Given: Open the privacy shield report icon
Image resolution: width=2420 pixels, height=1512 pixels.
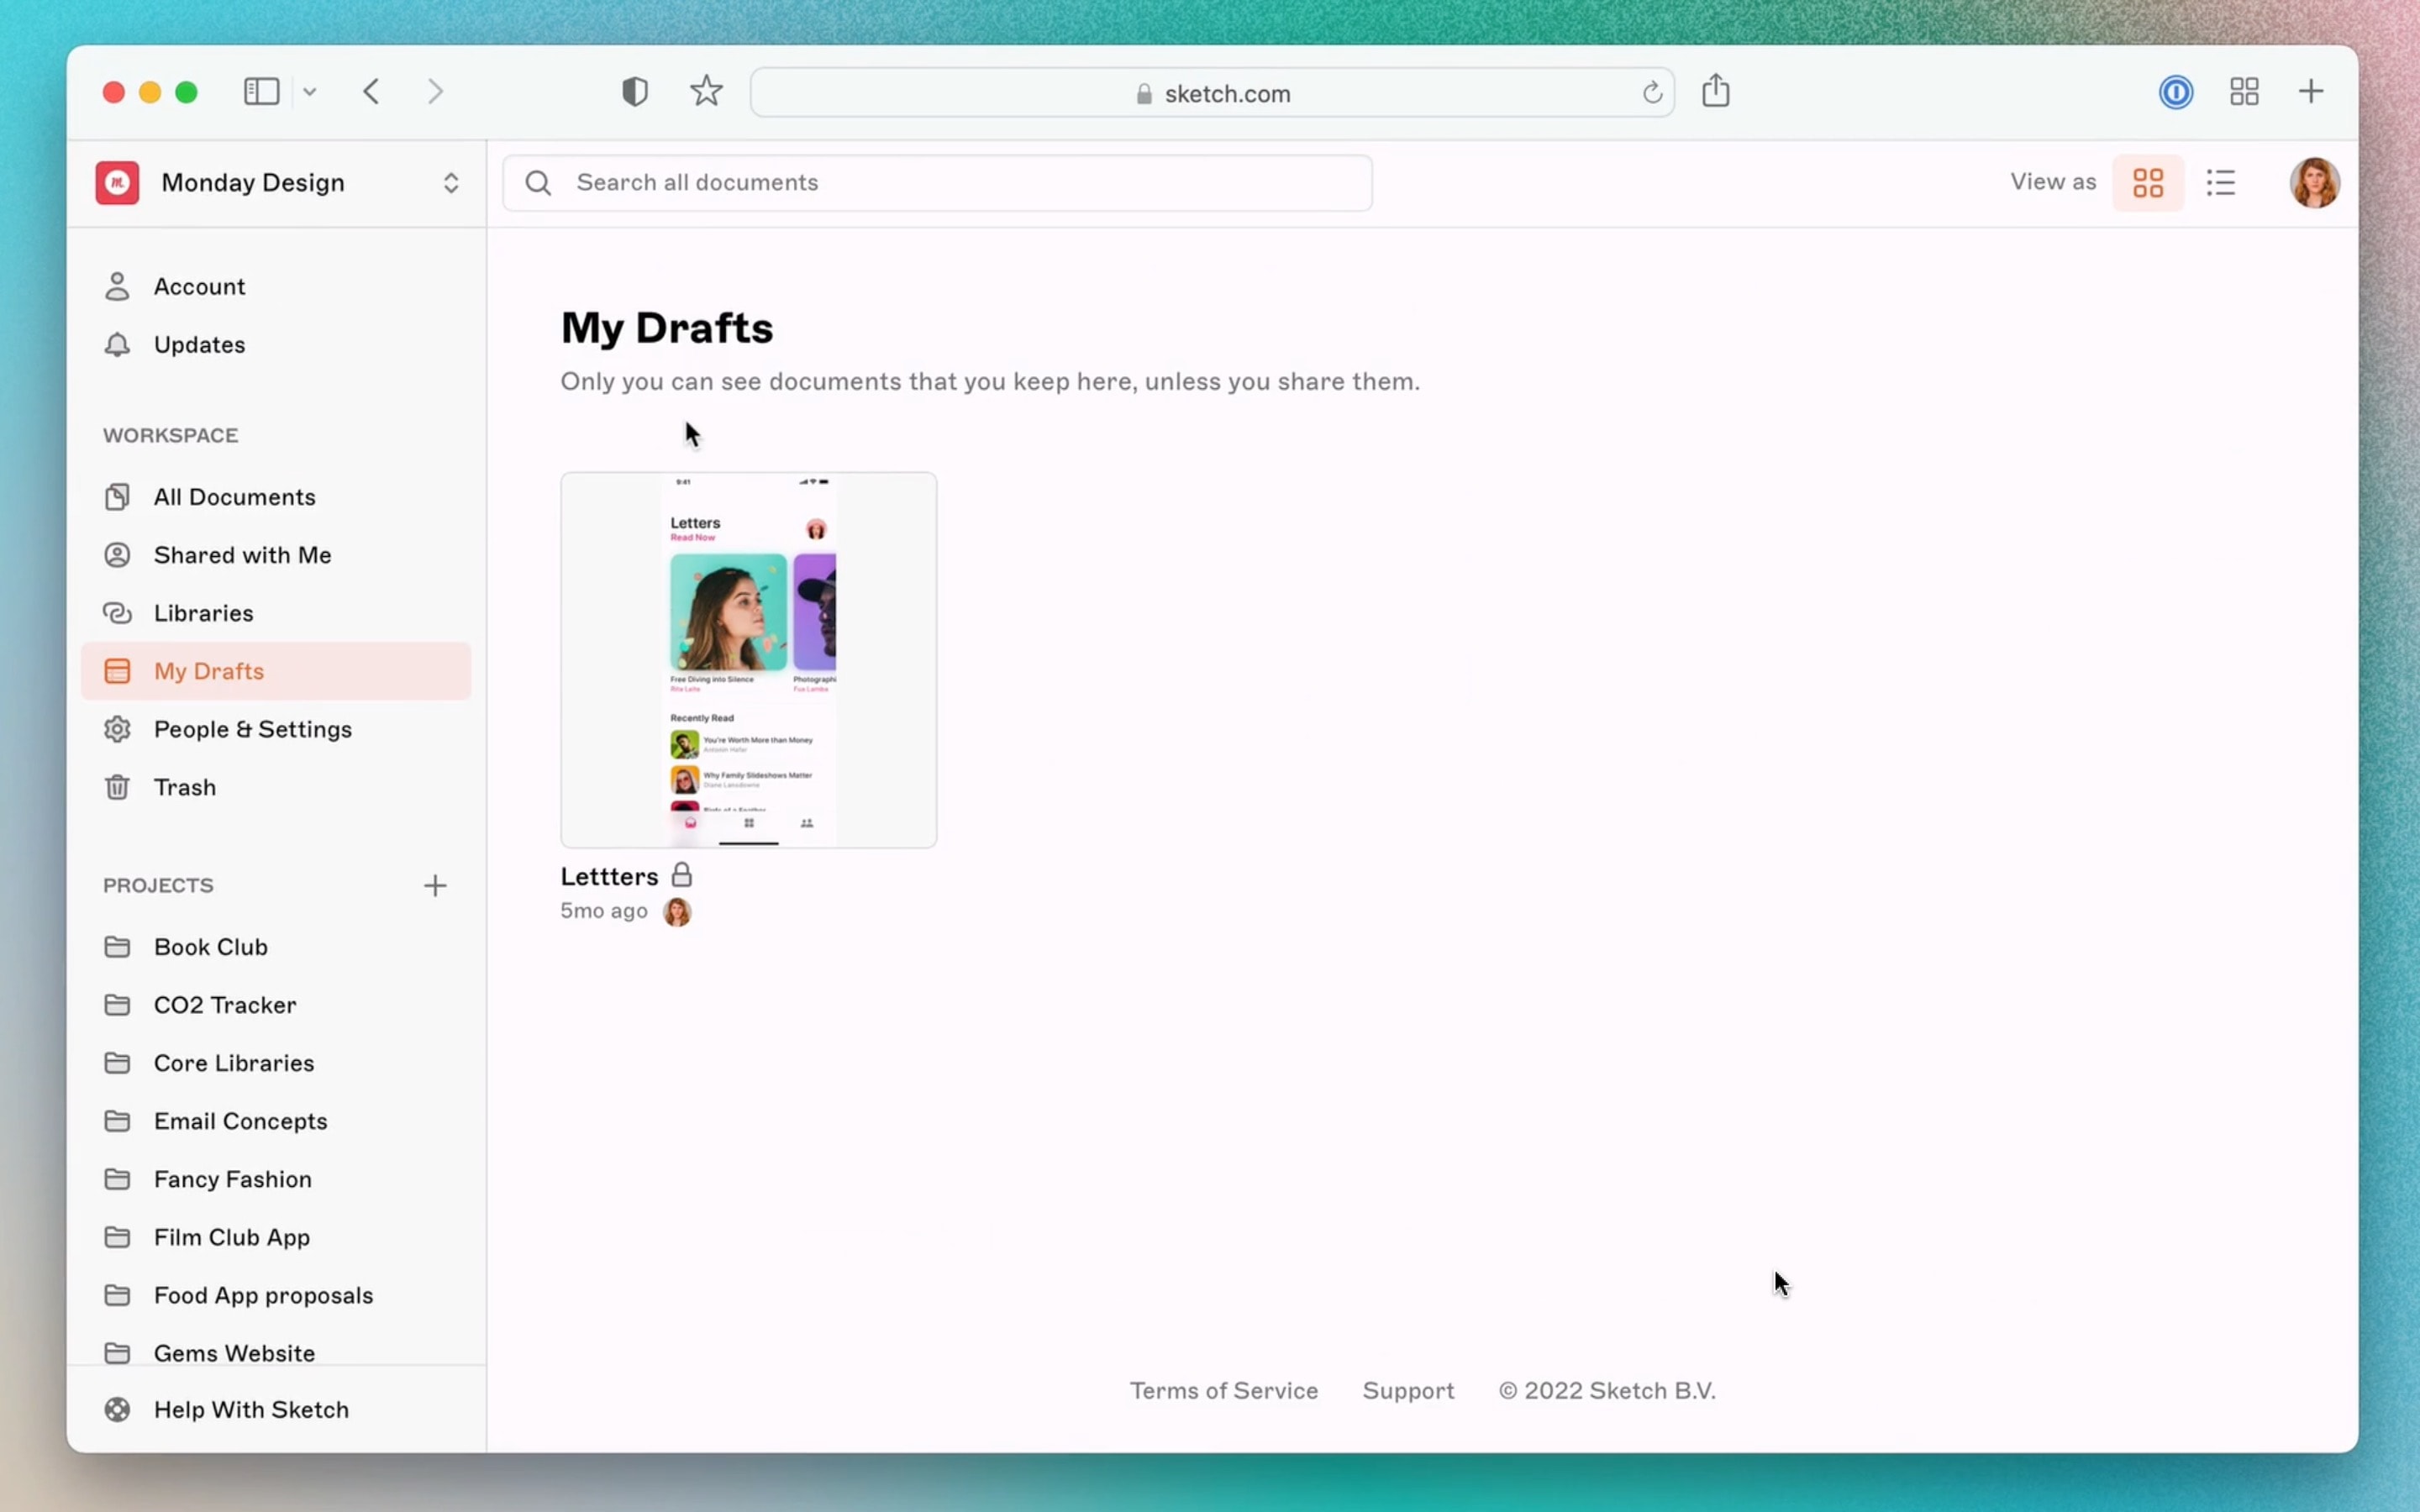Looking at the screenshot, I should pyautogui.click(x=634, y=92).
